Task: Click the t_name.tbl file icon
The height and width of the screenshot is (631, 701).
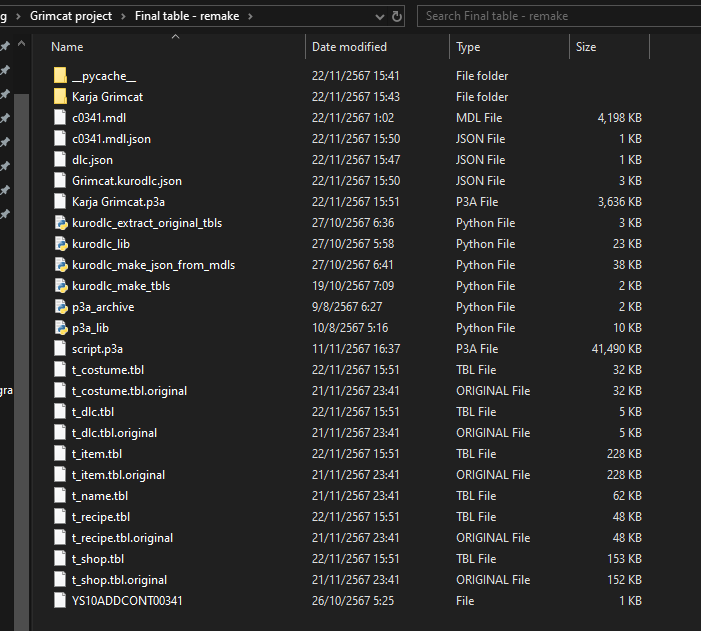Action: (60, 496)
